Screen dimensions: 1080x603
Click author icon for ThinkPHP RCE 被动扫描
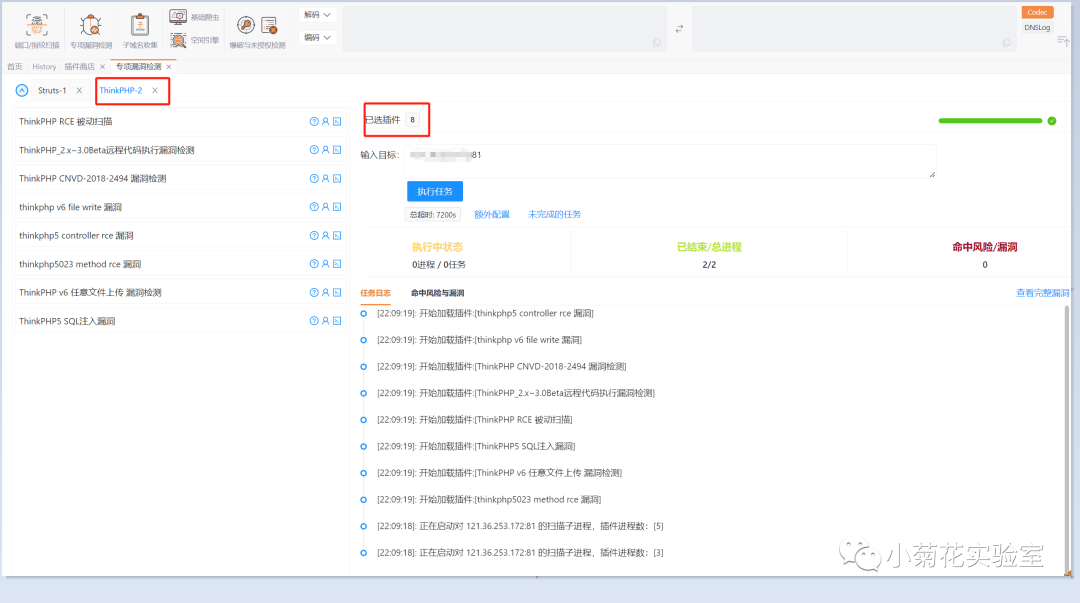point(326,121)
